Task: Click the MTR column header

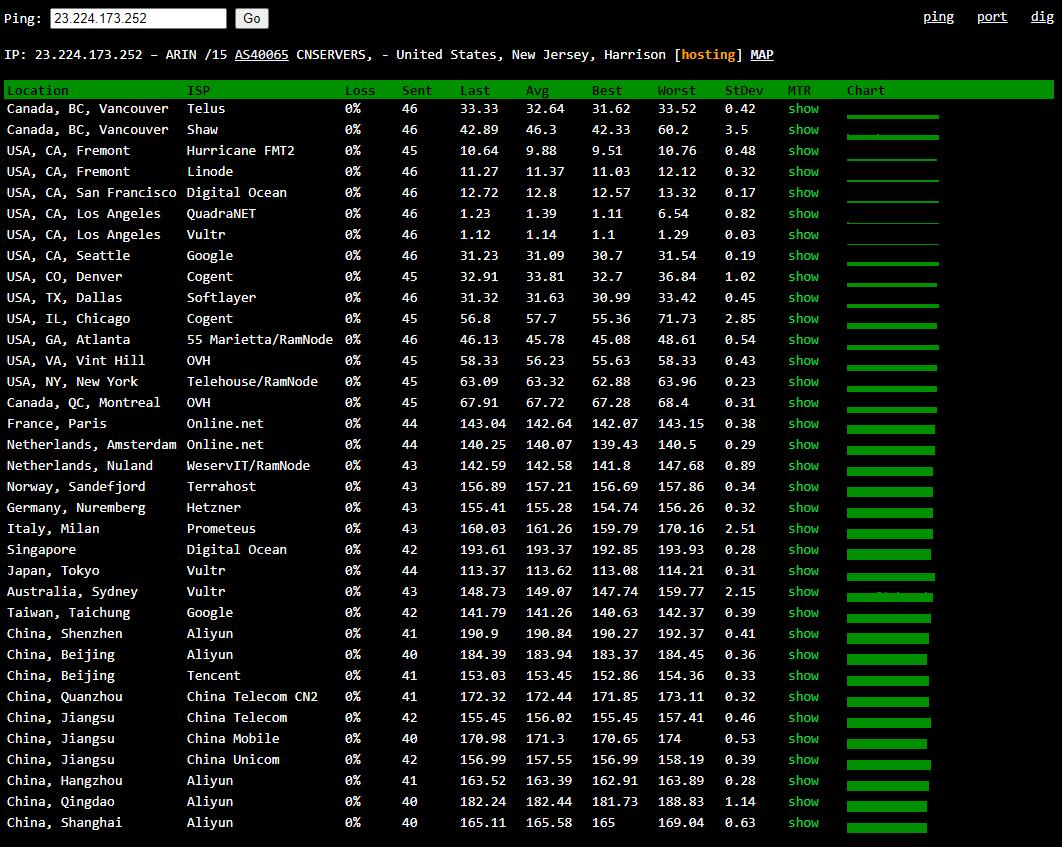Action: [x=799, y=90]
